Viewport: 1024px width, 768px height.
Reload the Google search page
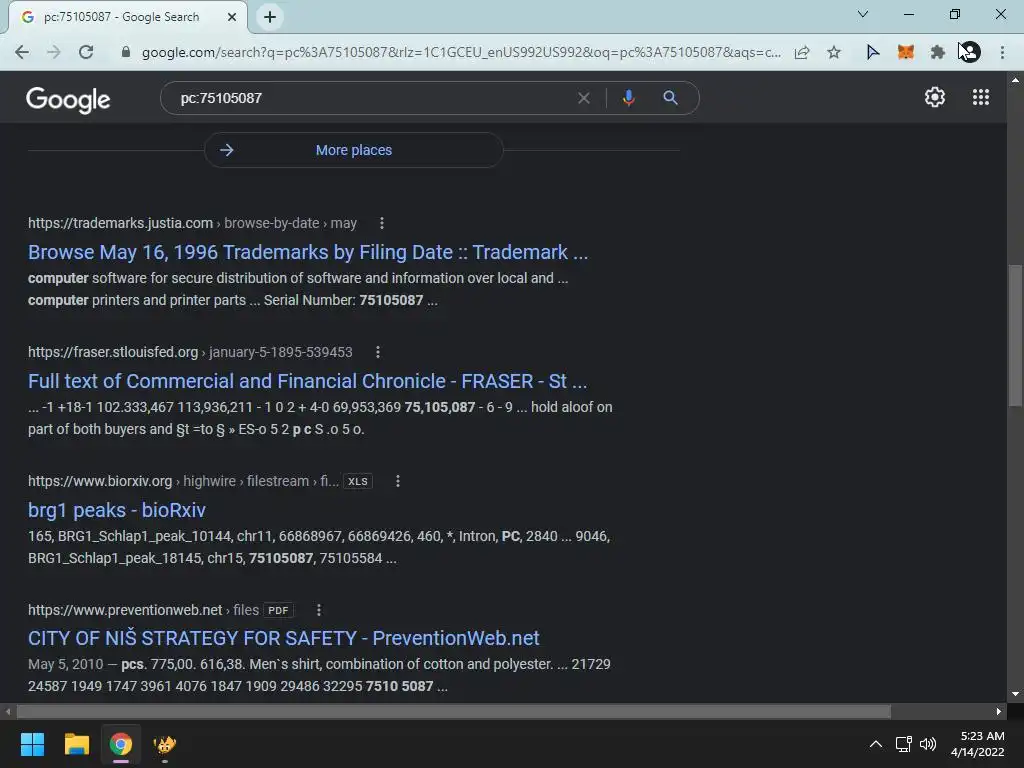pyautogui.click(x=86, y=52)
